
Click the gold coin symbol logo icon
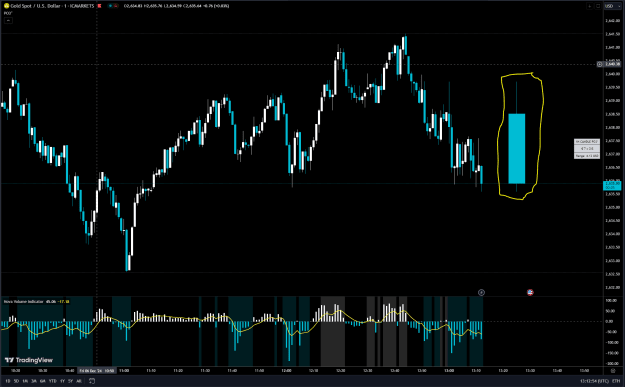pyautogui.click(x=6, y=6)
